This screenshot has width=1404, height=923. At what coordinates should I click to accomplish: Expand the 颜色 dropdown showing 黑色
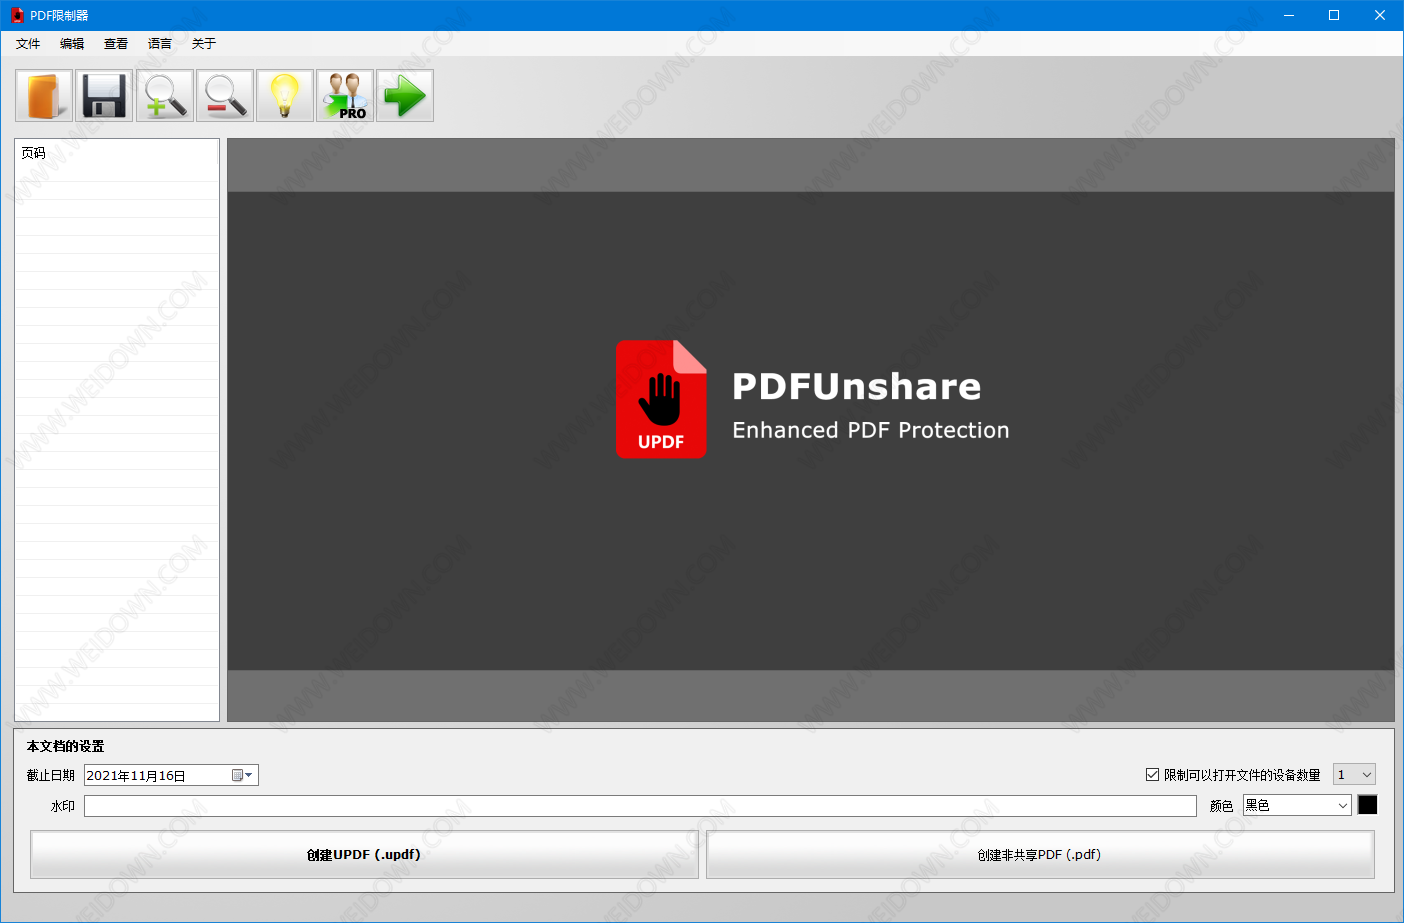coord(1297,805)
